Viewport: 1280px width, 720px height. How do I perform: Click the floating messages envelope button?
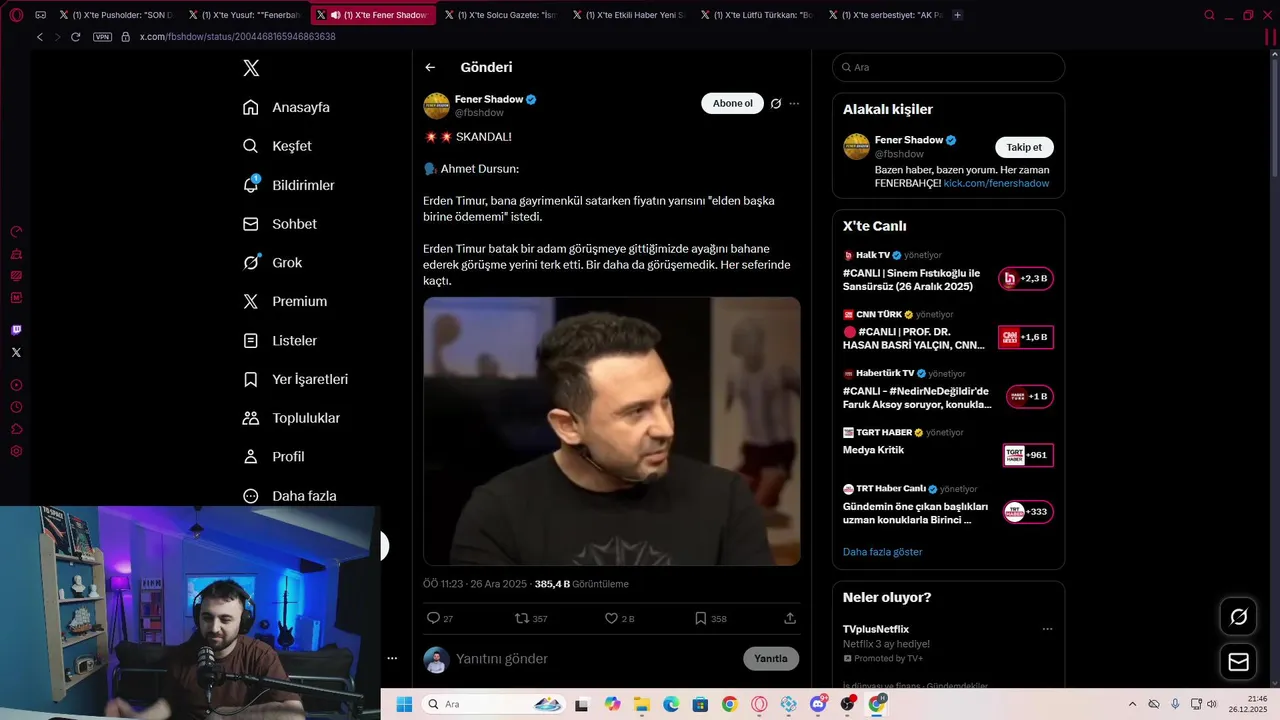(1238, 662)
